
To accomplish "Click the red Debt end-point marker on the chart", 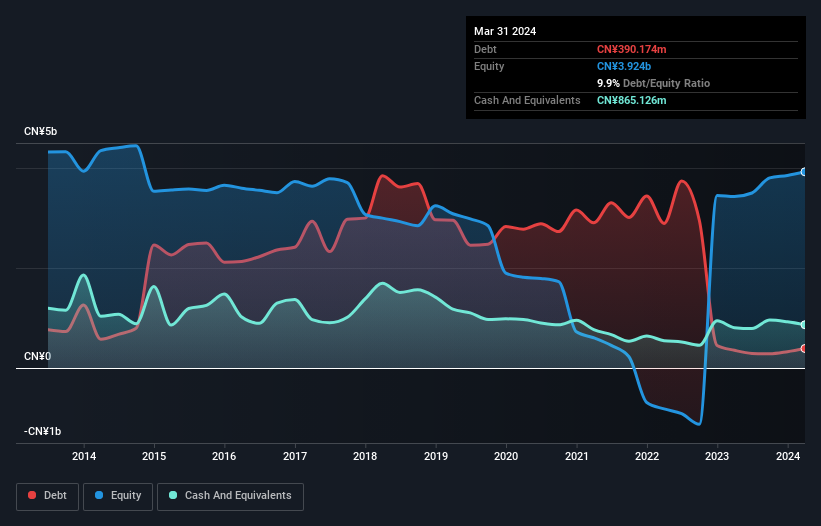I will pos(804,349).
